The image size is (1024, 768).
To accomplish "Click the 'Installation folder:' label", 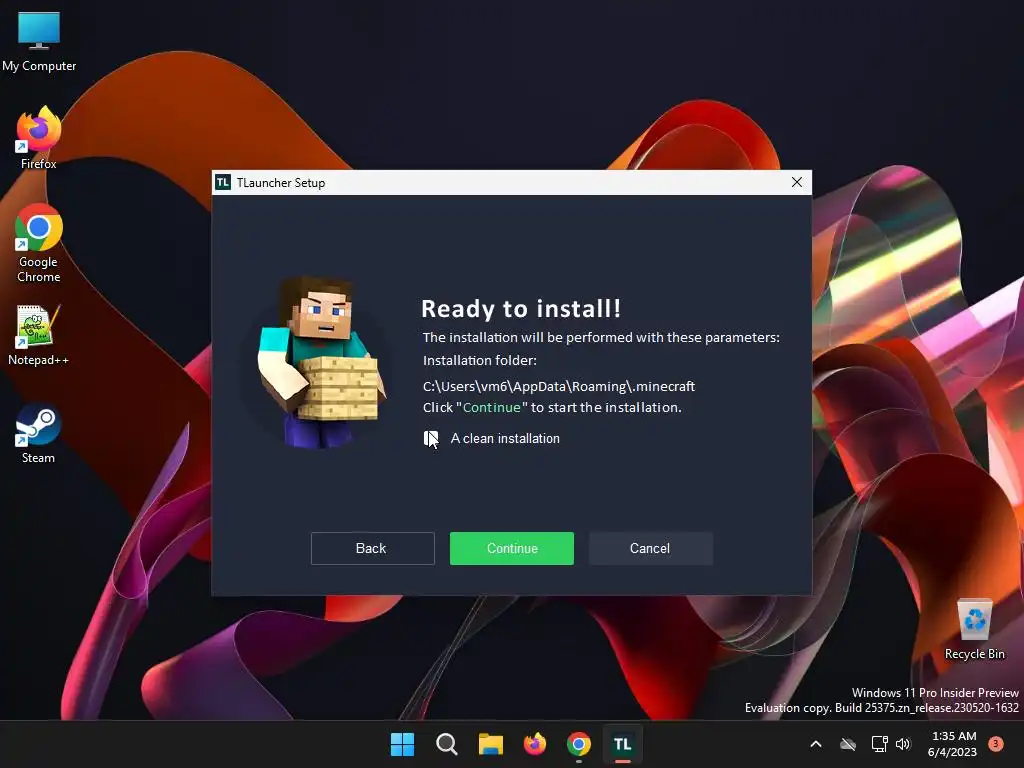I will click(479, 360).
